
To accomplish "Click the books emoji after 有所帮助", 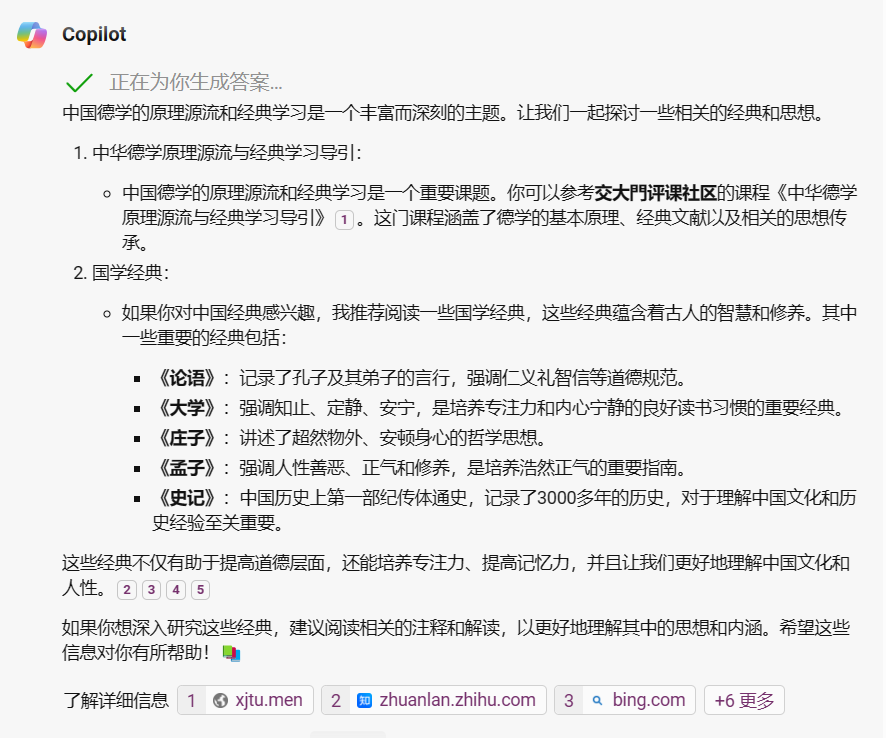I will pyautogui.click(x=232, y=653).
